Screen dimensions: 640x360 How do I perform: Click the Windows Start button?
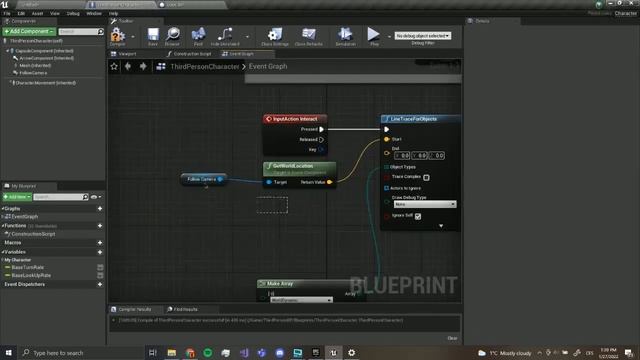coord(9,353)
